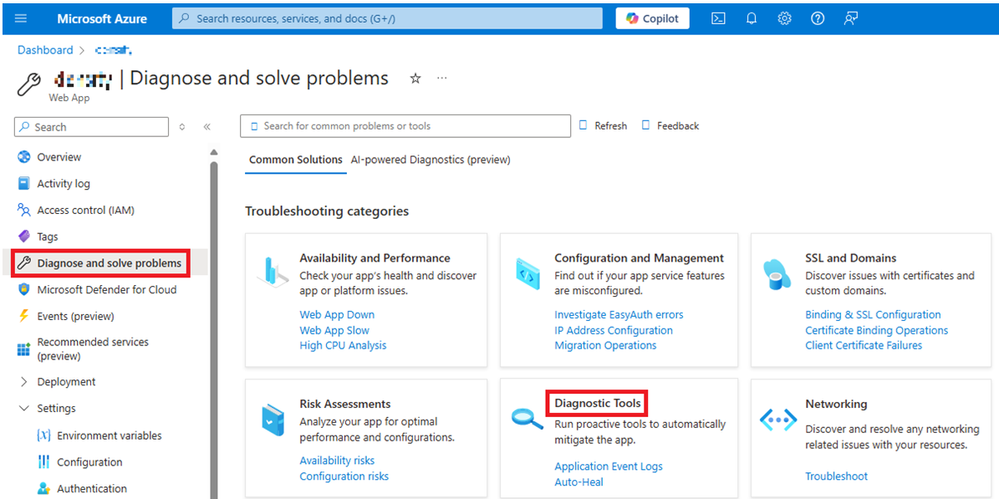This screenshot has width=999, height=499.
Task: Click the Feedback toolbar button
Action: [x=670, y=126]
